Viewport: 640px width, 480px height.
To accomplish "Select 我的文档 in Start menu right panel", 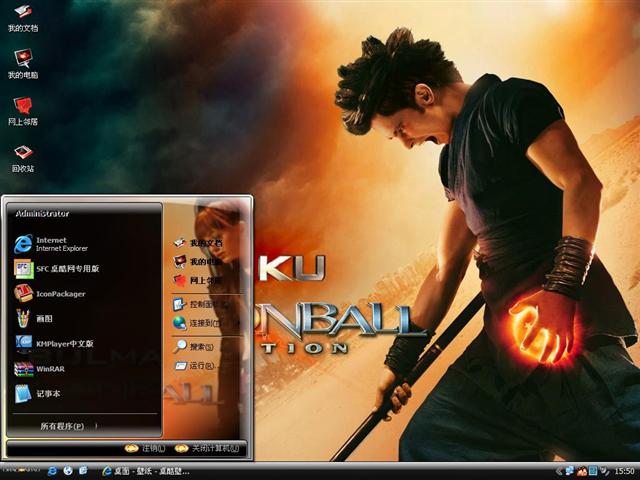I will click(x=198, y=243).
